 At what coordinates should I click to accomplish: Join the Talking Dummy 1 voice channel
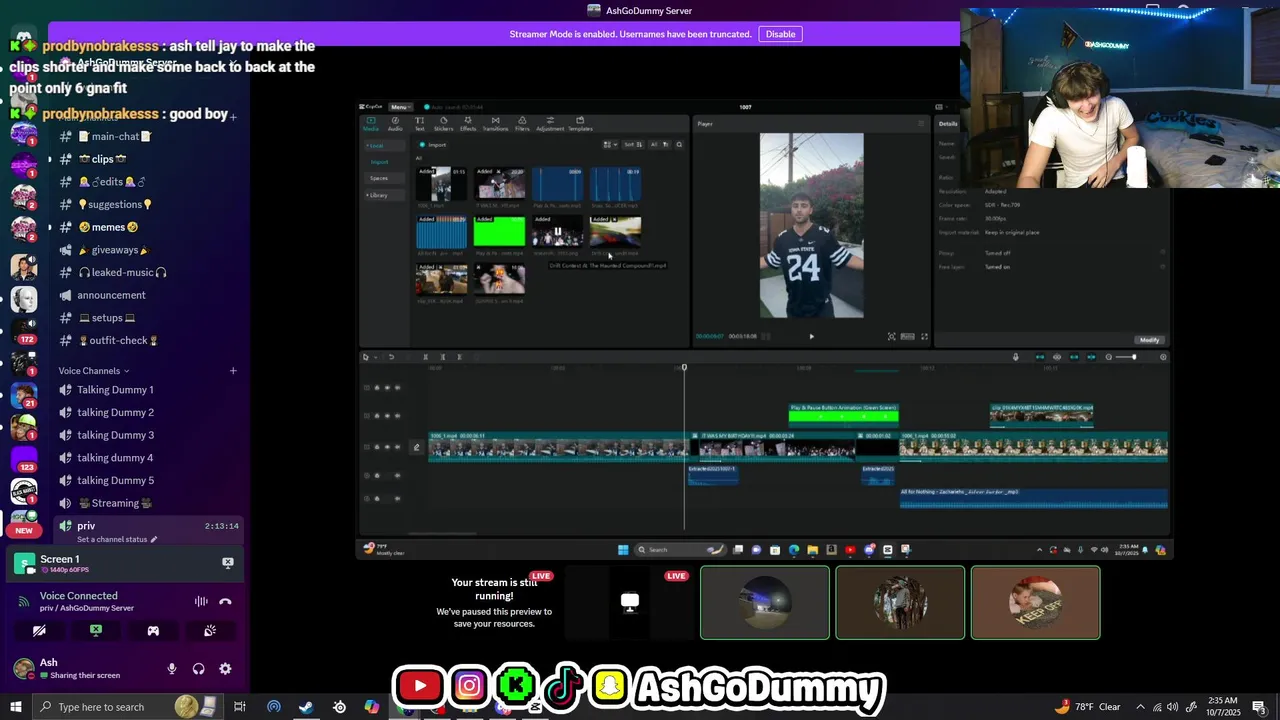click(115, 390)
